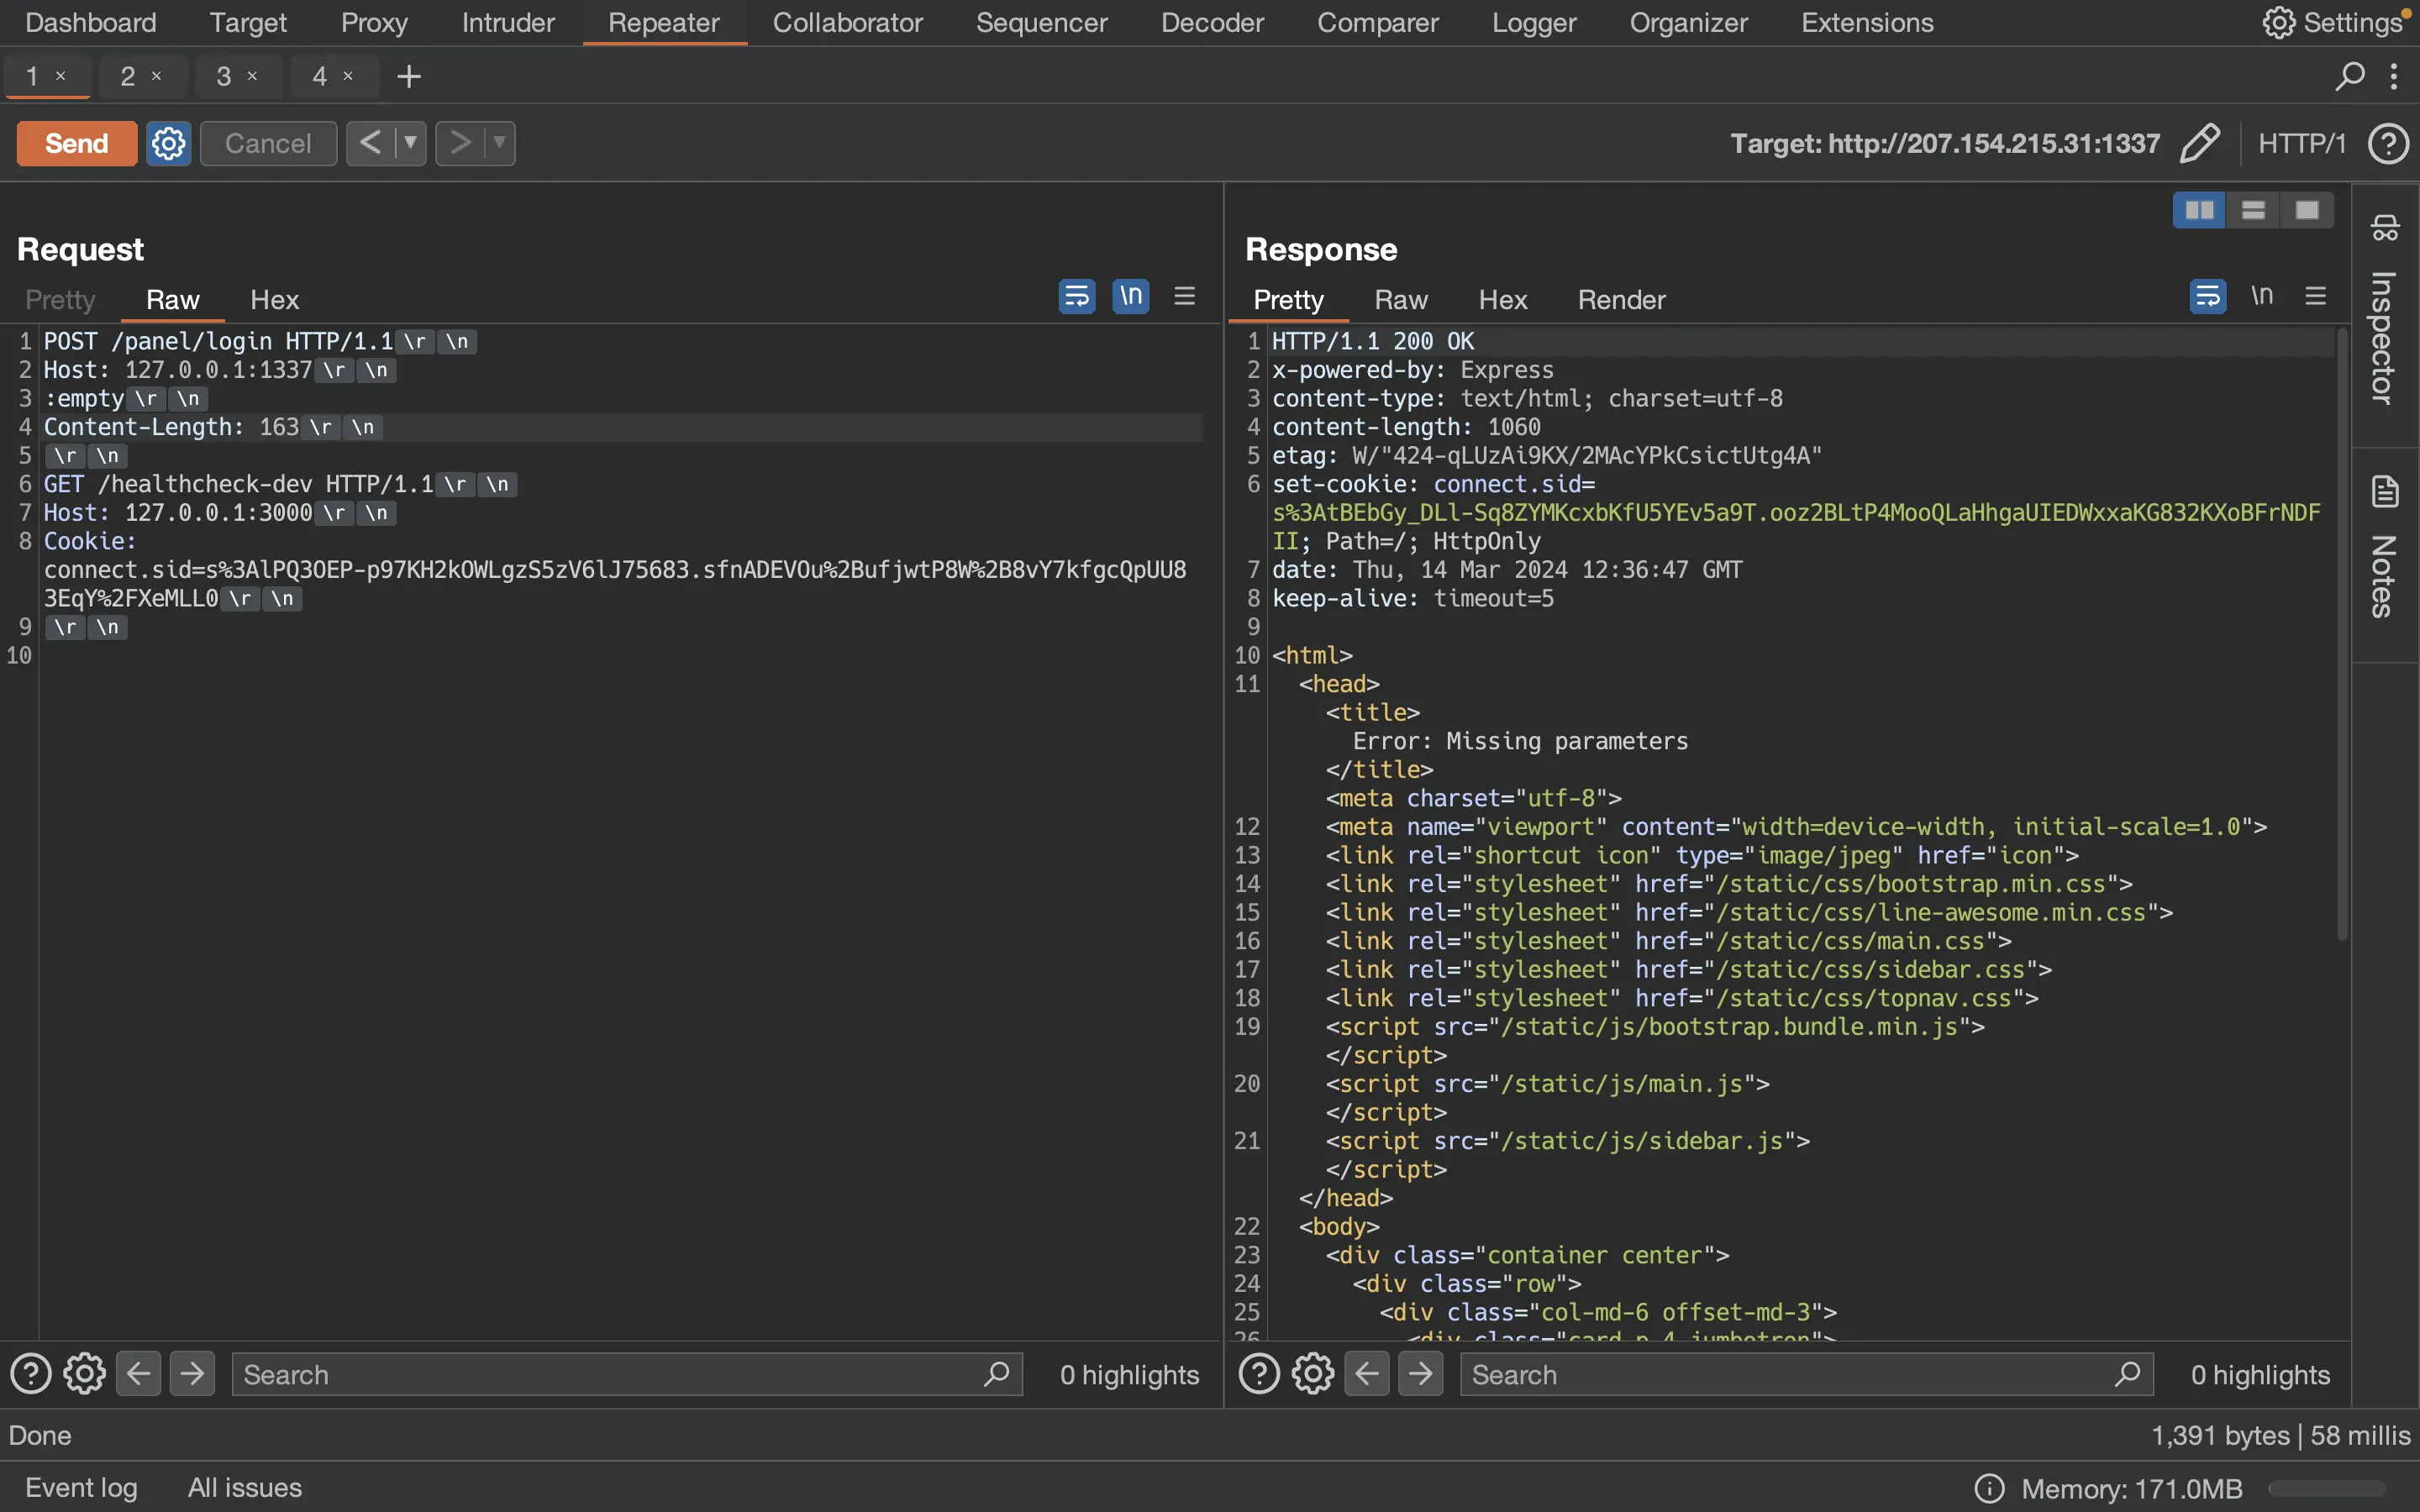Click the Search input field in Response panel
Viewport: 2420px width, 1512px height.
(1786, 1374)
